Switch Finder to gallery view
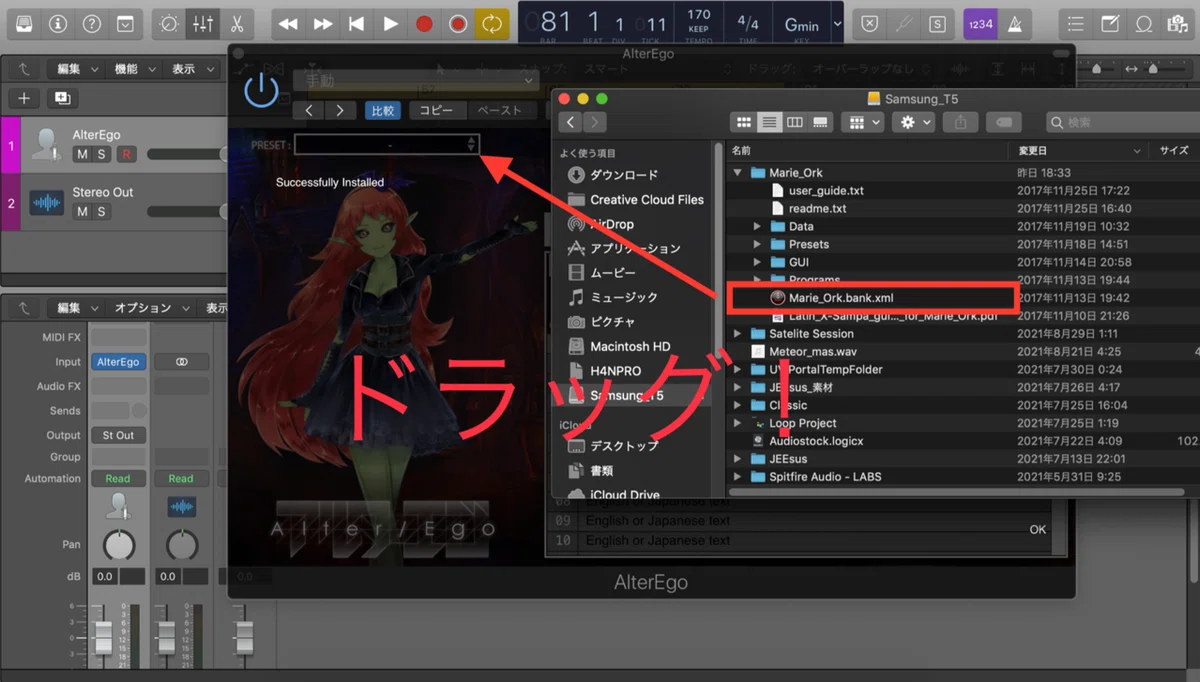The width and height of the screenshot is (1200, 682). pyautogui.click(x=821, y=122)
